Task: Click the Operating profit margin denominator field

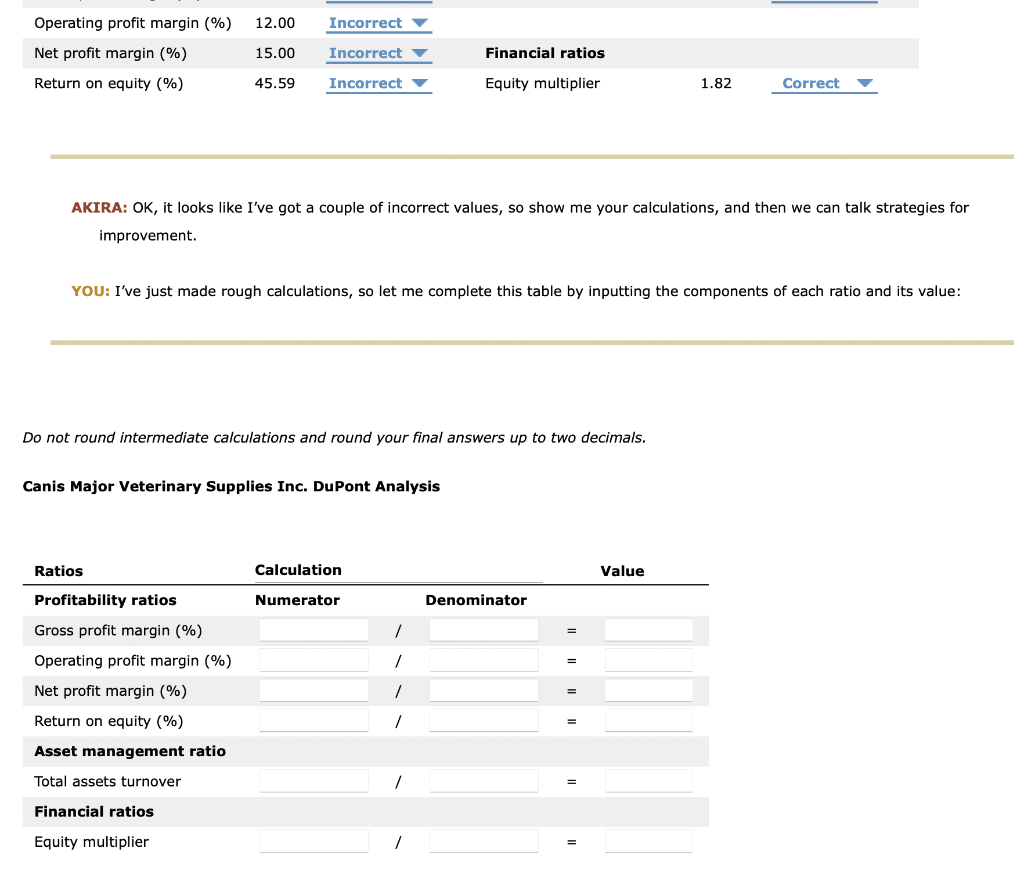Action: (x=484, y=660)
